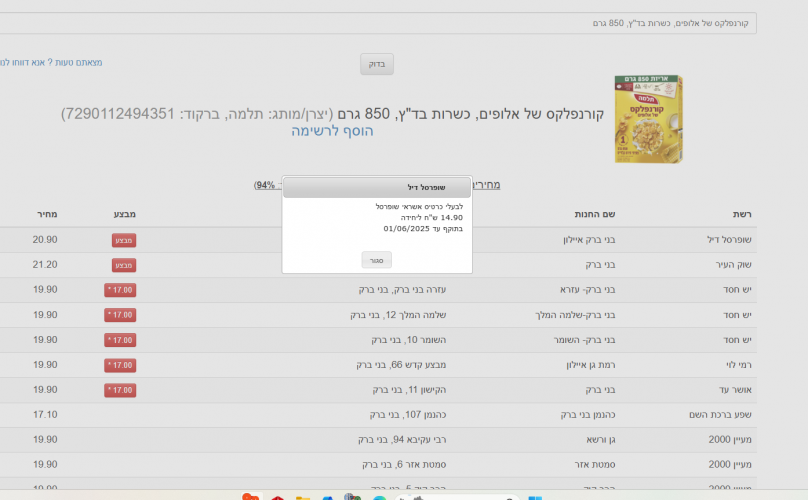Click the הוסף לרשימה link

(x=332, y=131)
